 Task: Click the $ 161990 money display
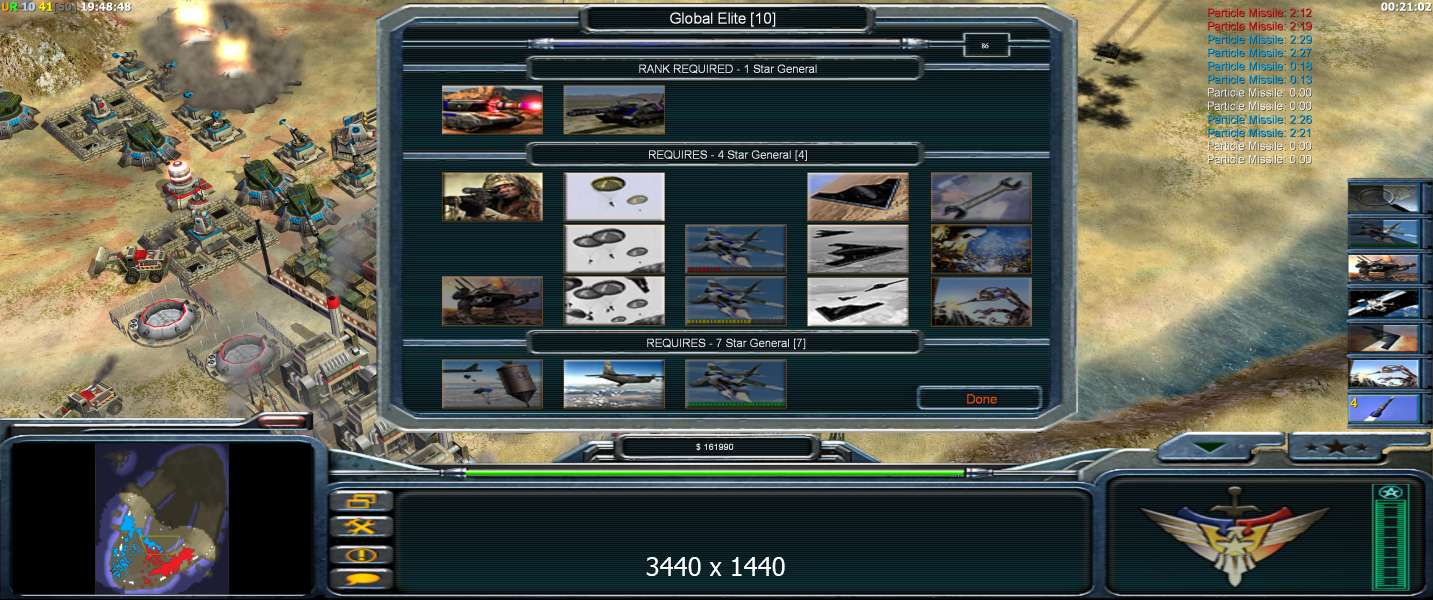(x=715, y=447)
